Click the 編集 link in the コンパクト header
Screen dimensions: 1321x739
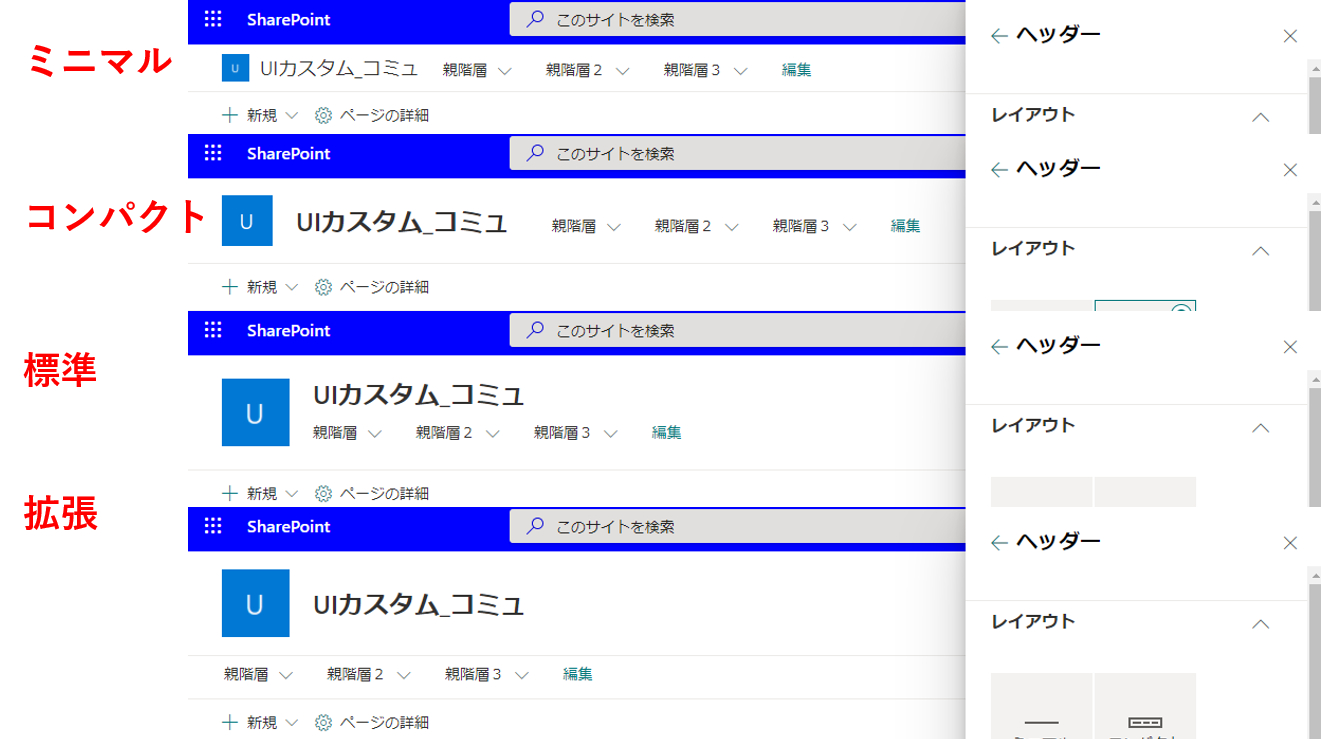pos(905,226)
